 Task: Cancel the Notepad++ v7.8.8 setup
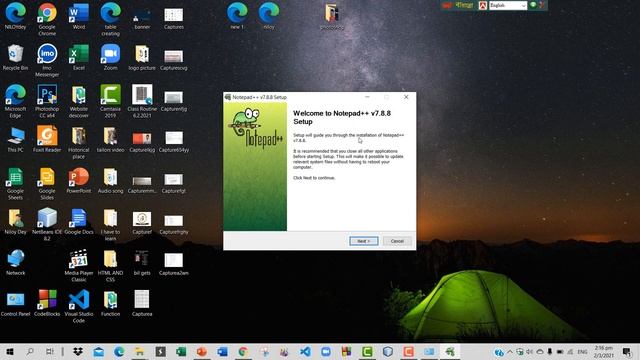(397, 241)
